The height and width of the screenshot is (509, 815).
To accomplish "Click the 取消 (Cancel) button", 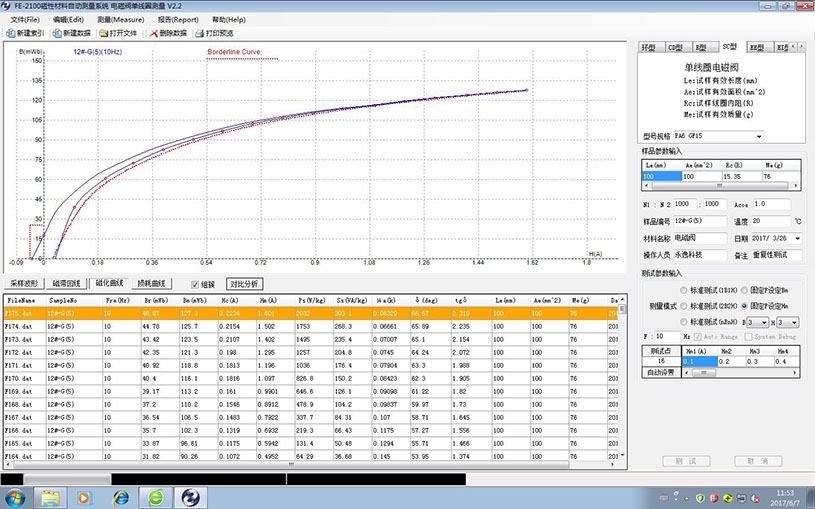I will click(x=758, y=461).
